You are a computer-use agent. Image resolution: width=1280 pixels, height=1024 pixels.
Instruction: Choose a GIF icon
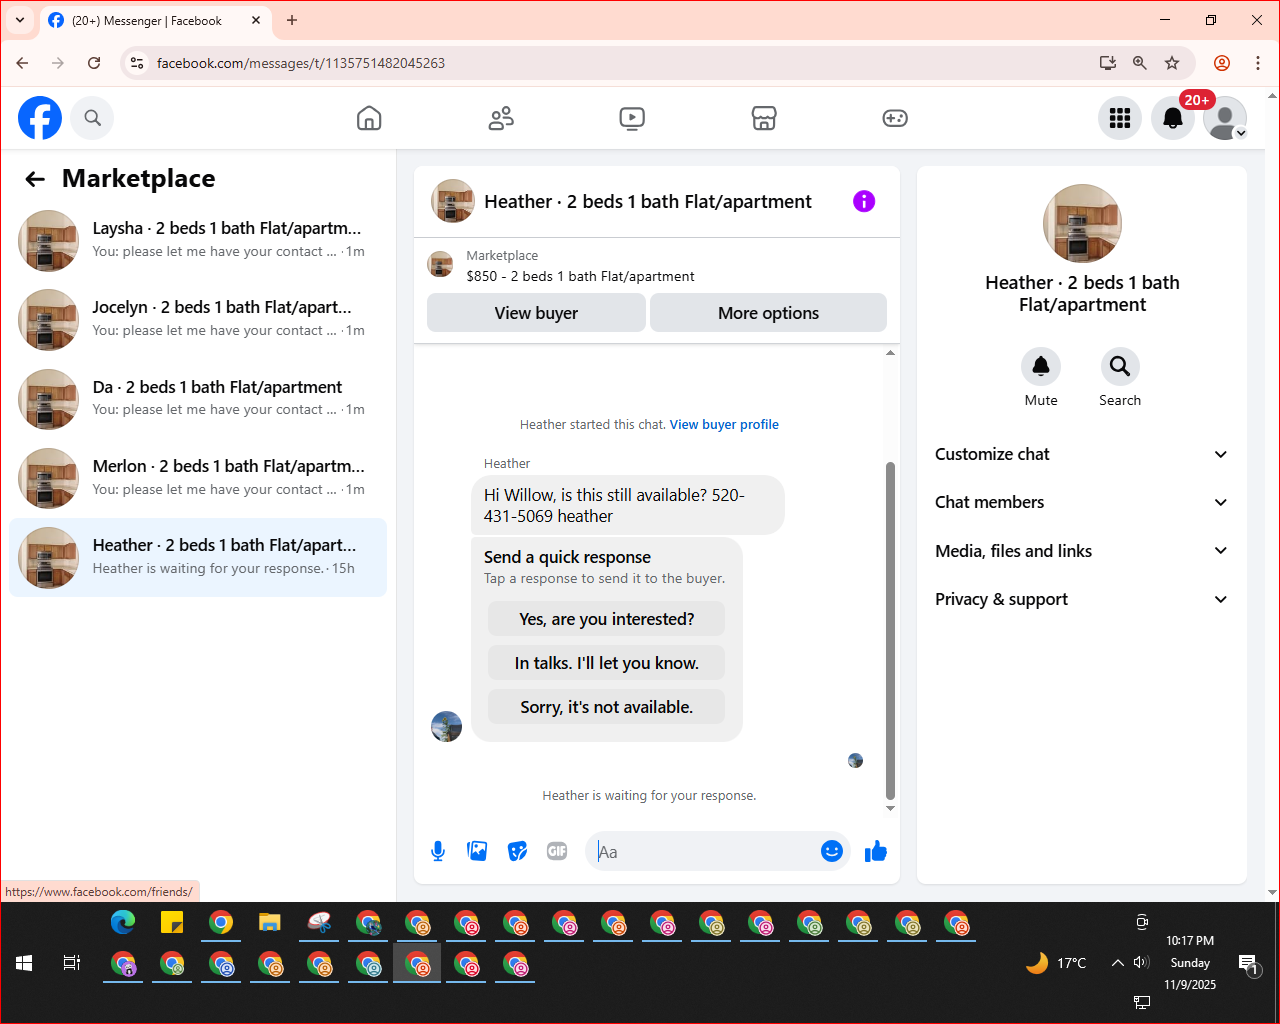(x=557, y=851)
